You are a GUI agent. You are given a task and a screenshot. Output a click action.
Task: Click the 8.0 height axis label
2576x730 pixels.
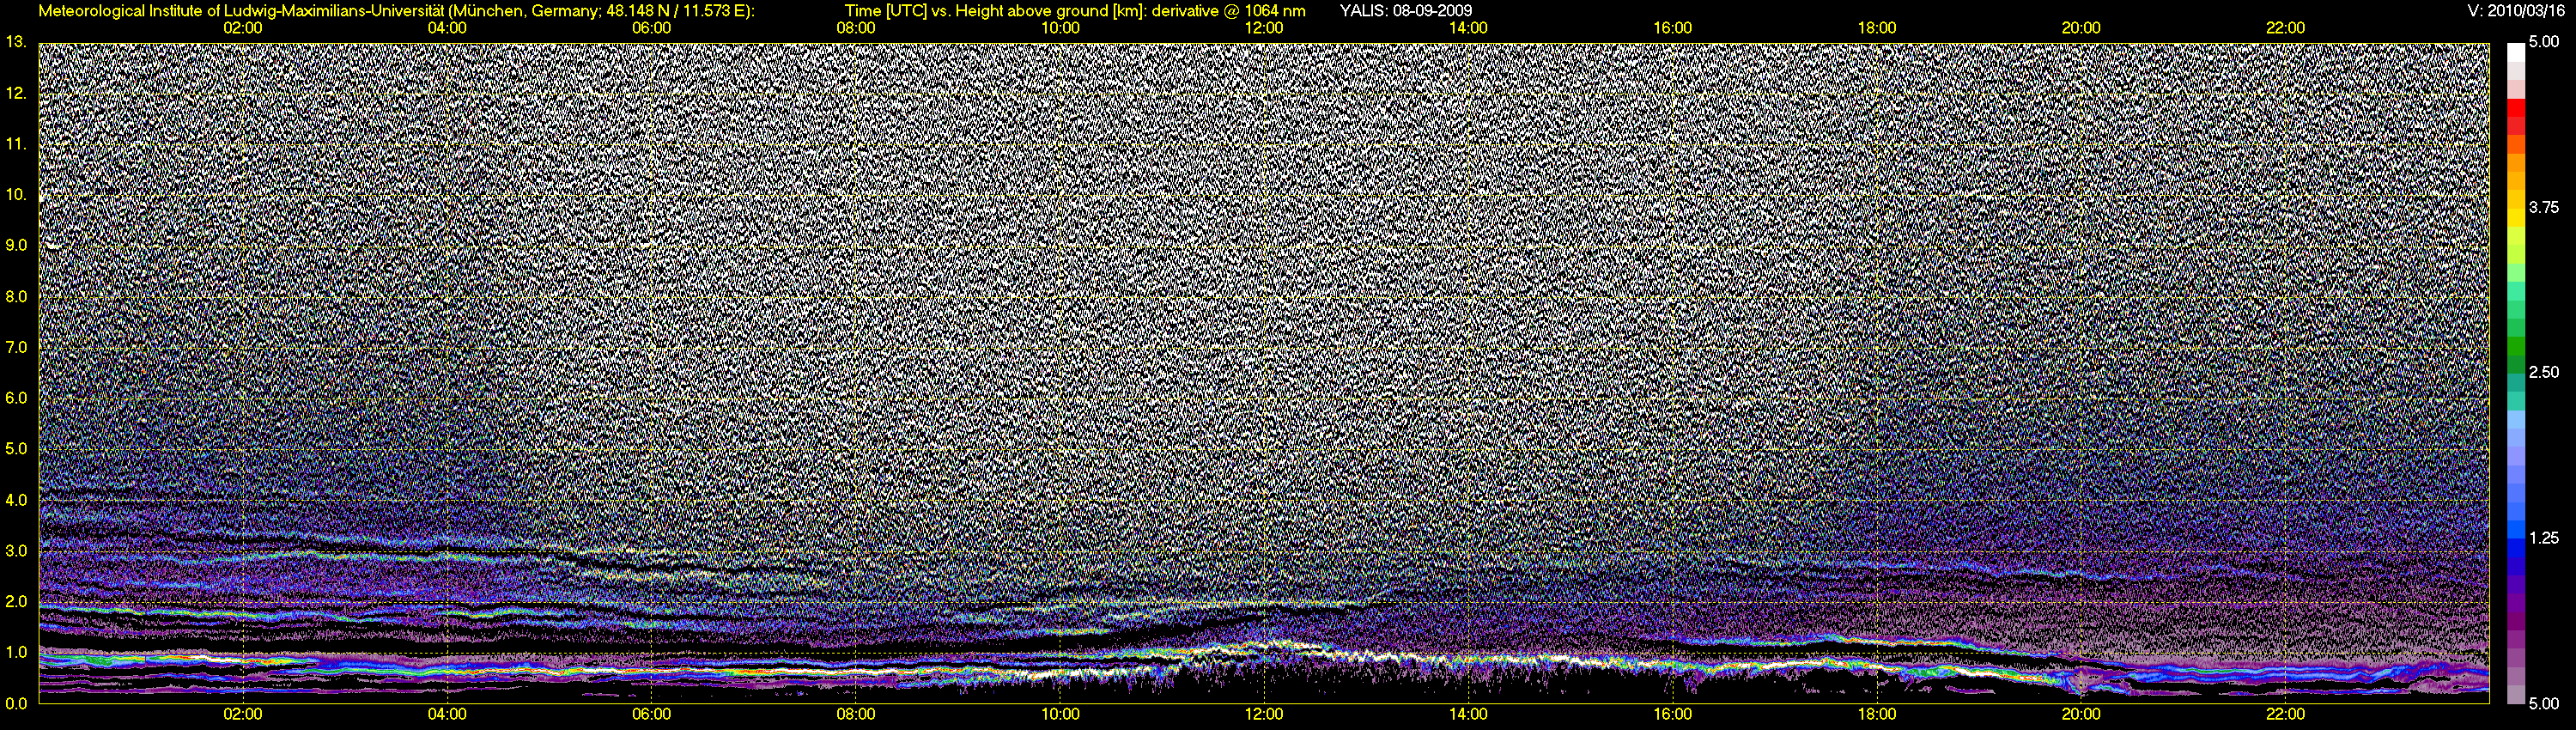[x=15, y=296]
